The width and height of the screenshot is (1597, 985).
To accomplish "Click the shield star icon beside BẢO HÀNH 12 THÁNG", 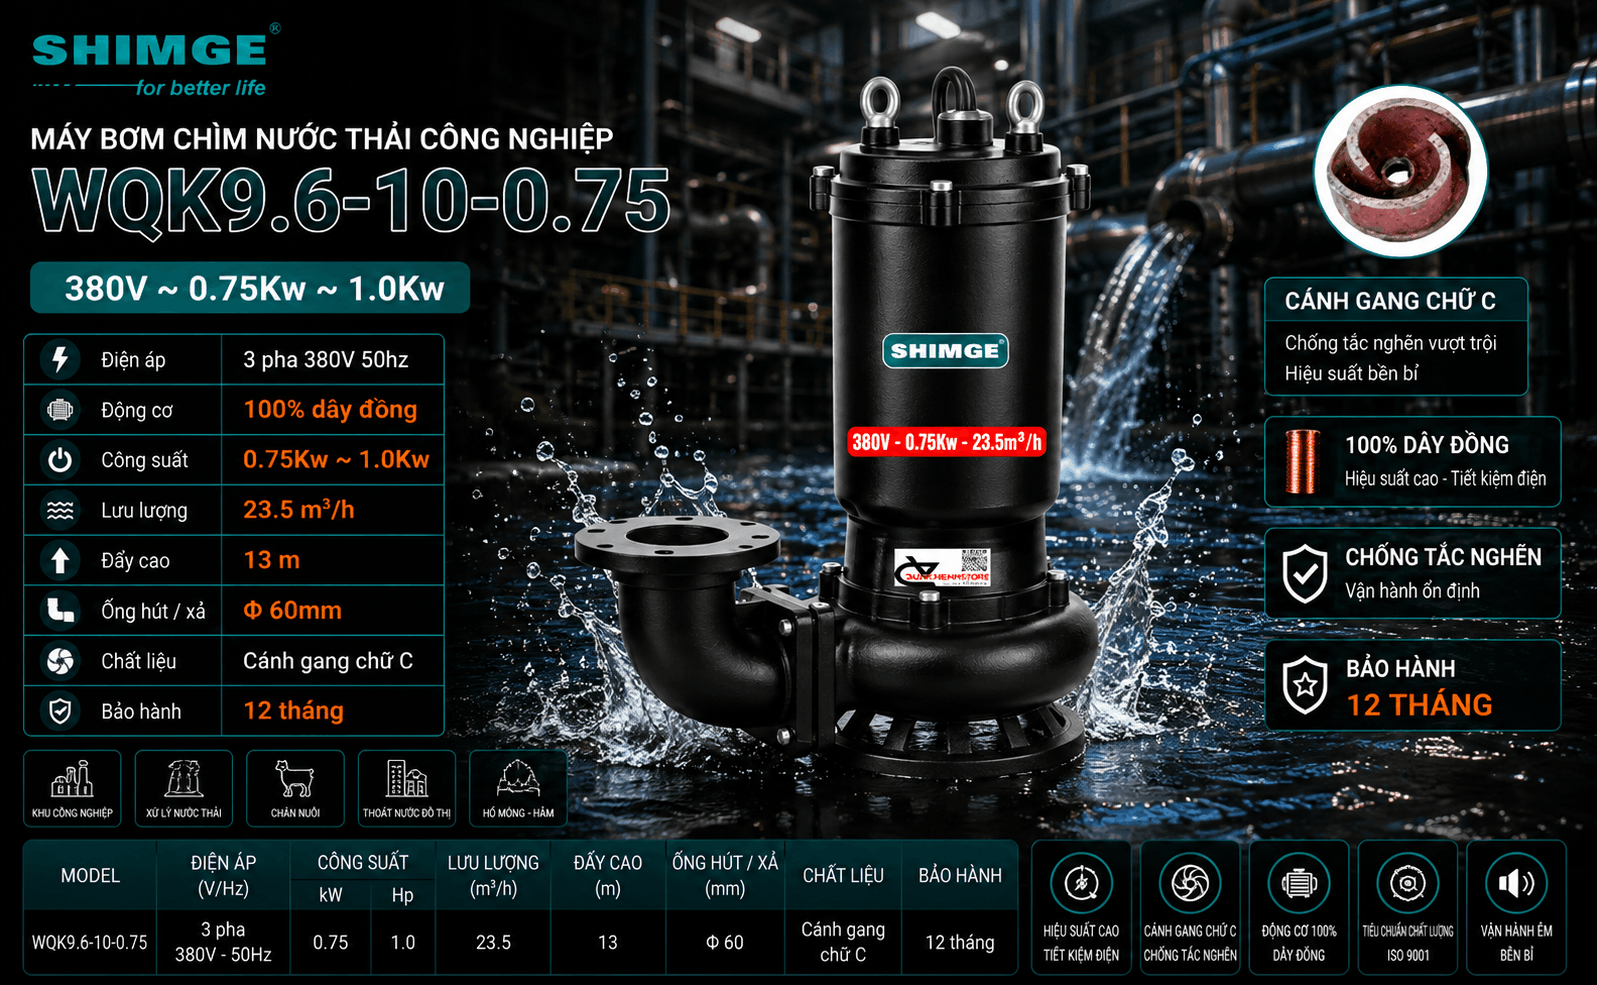I will pos(1305,686).
